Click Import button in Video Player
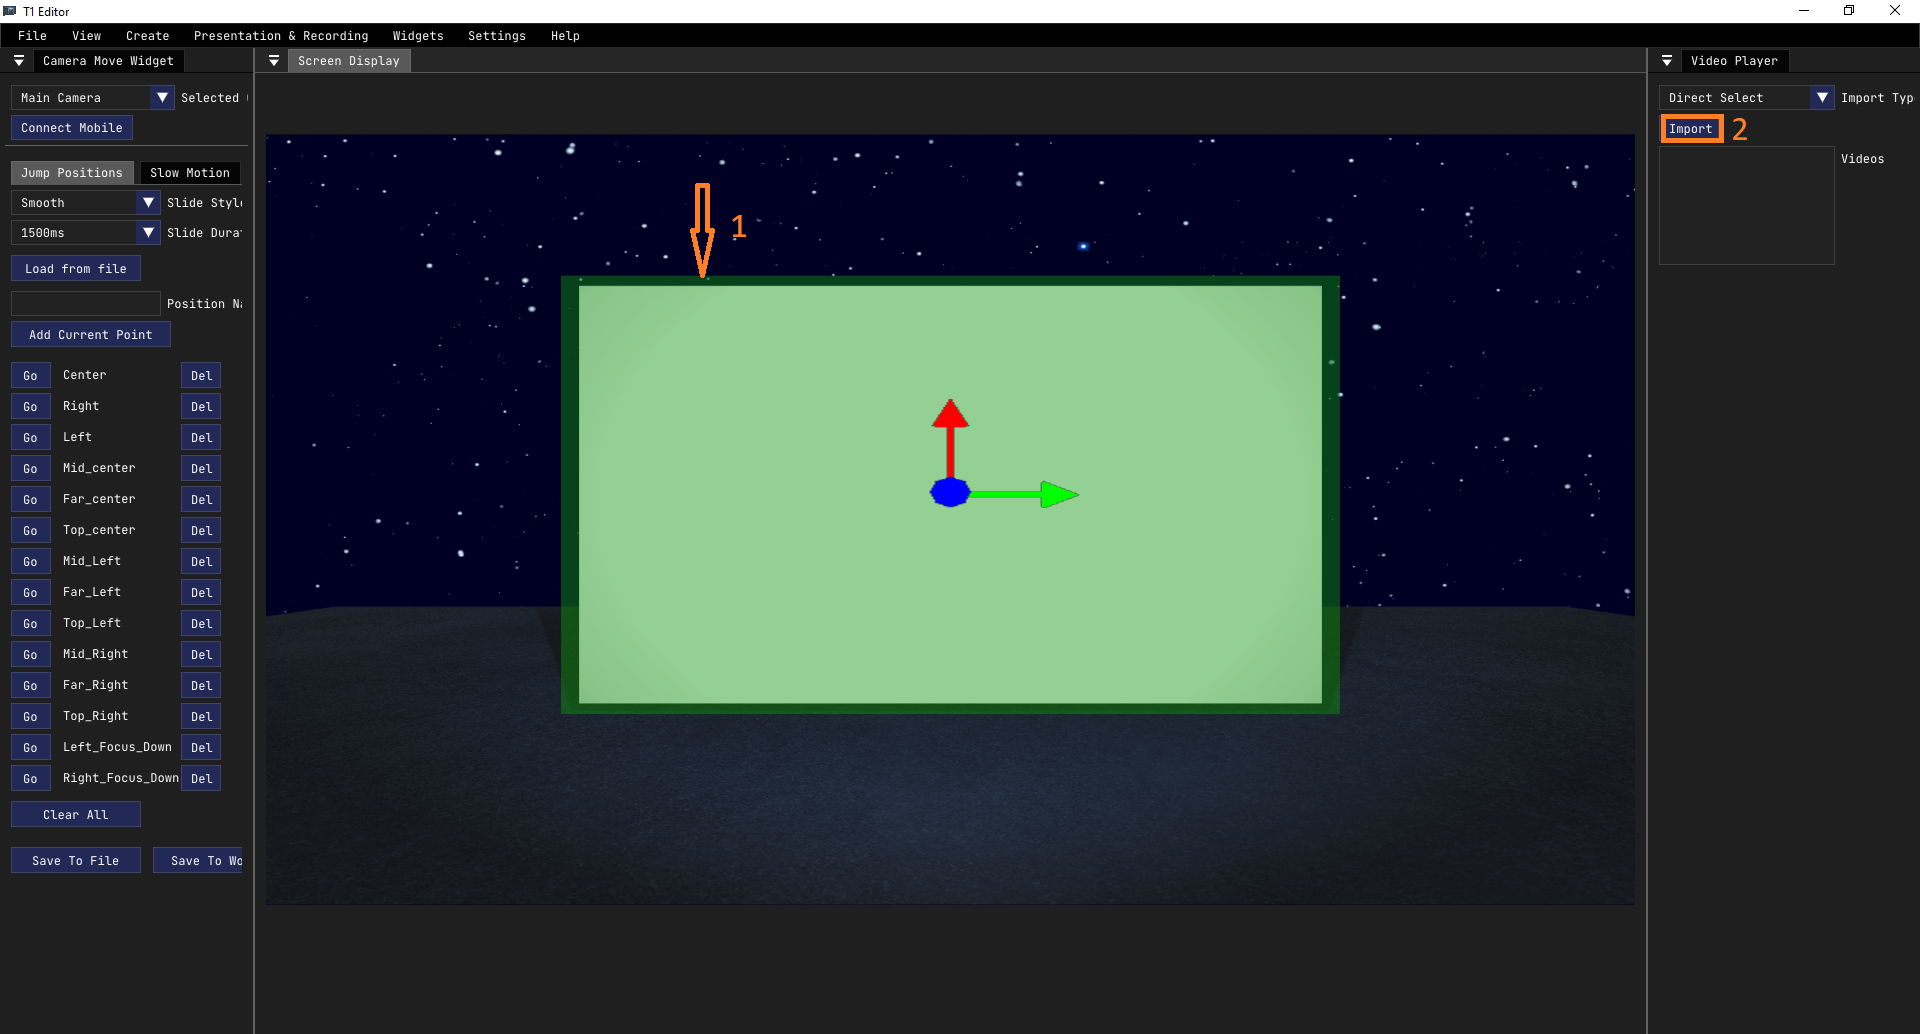The image size is (1920, 1034). pyautogui.click(x=1691, y=129)
